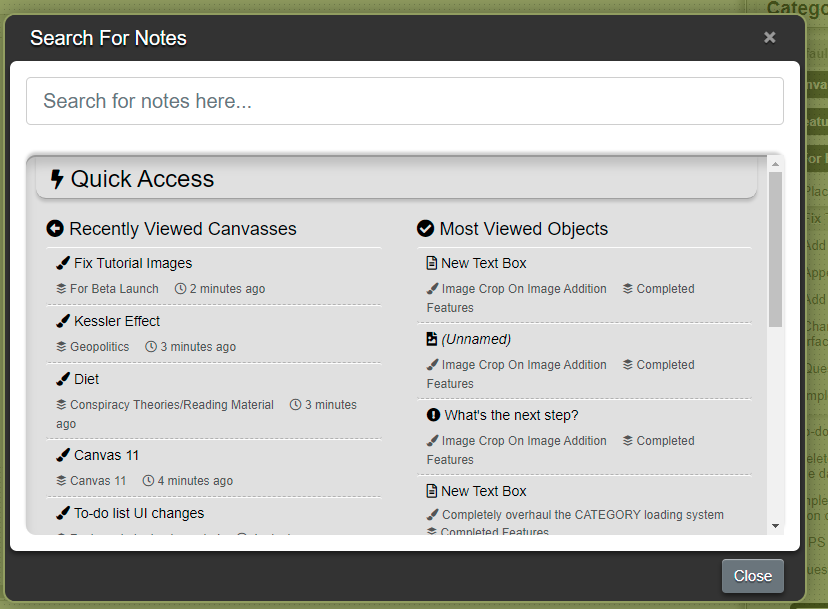Click the exclamation icon beside What's the next step
The height and width of the screenshot is (609, 828).
[x=433, y=415]
